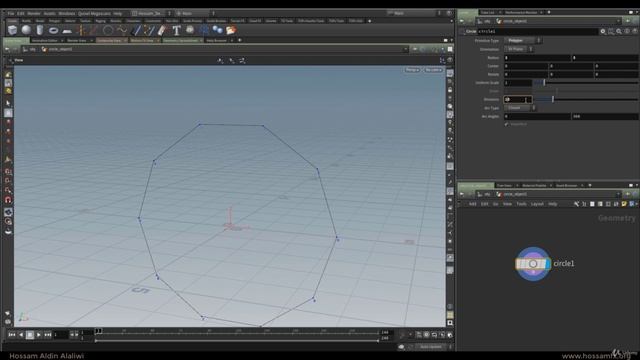Open the File menu
This screenshot has width=640, height=360.
click(x=11, y=13)
